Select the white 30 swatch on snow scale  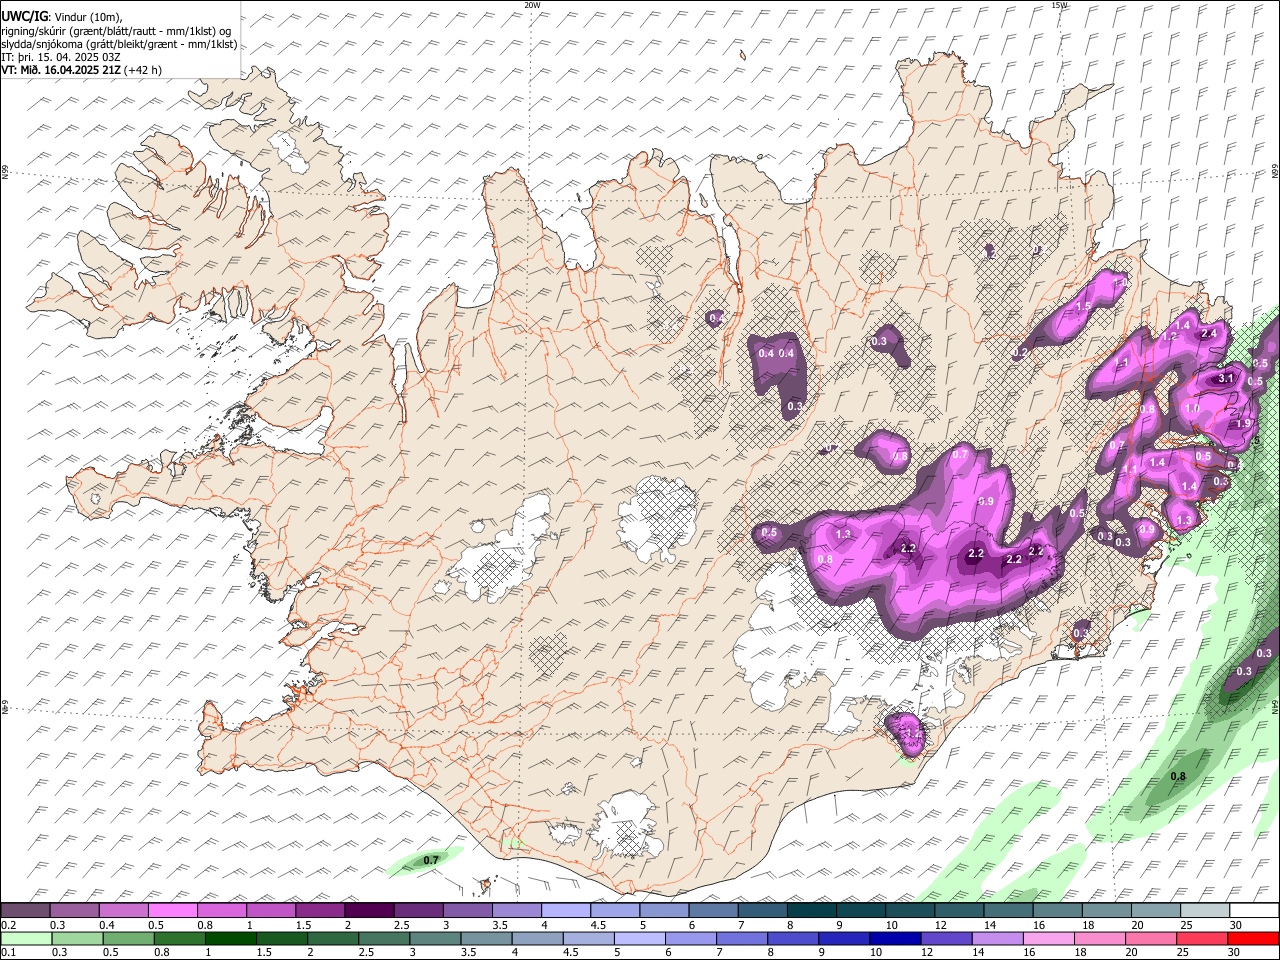[x=1255, y=911]
